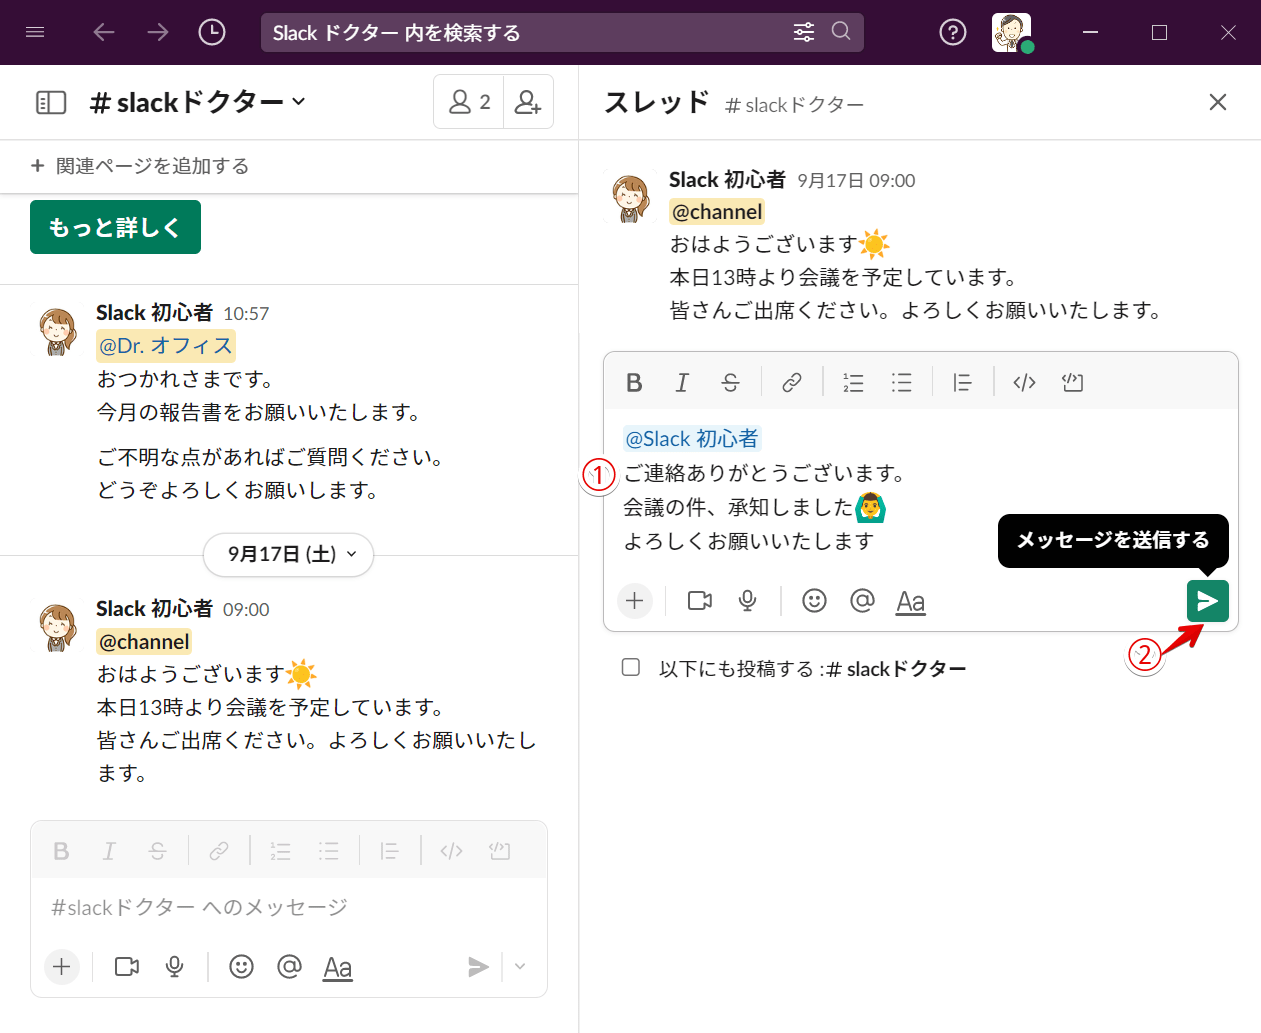The image size is (1261, 1033).
Task: Insert code block in thread reply
Action: (x=1072, y=382)
